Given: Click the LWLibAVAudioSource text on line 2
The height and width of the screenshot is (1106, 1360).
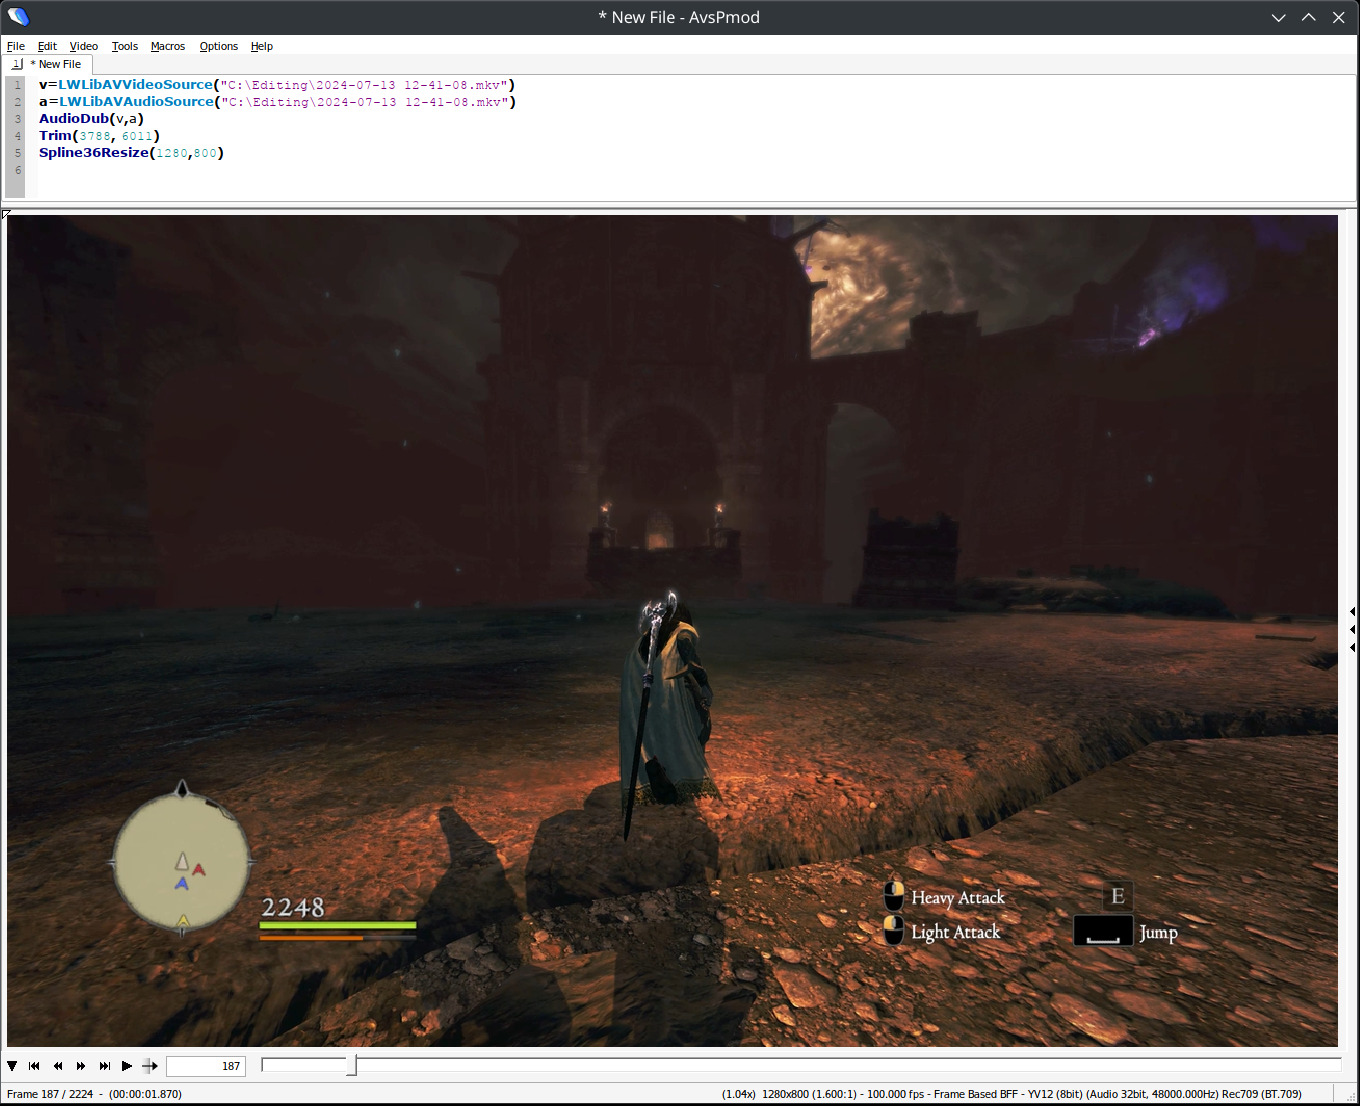Looking at the screenshot, I should coord(136,102).
